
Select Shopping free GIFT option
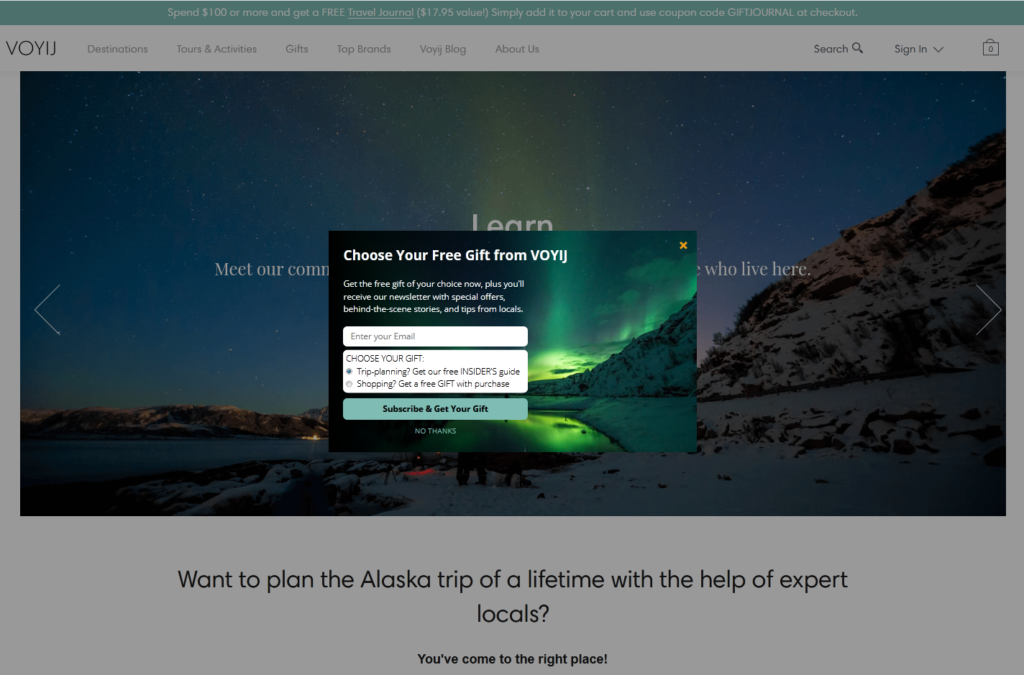tap(349, 384)
